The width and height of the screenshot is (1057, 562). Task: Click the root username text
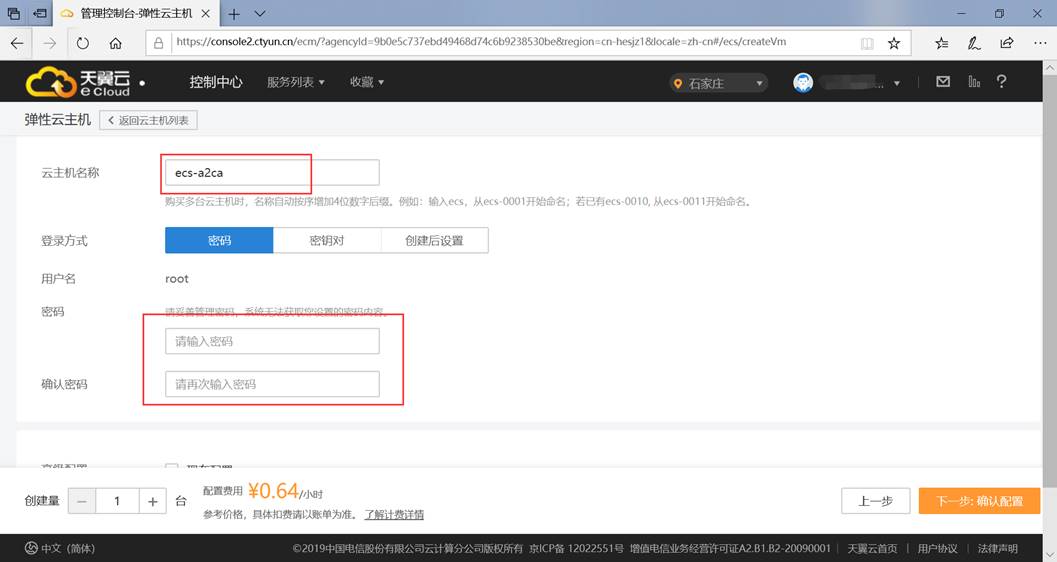(177, 279)
